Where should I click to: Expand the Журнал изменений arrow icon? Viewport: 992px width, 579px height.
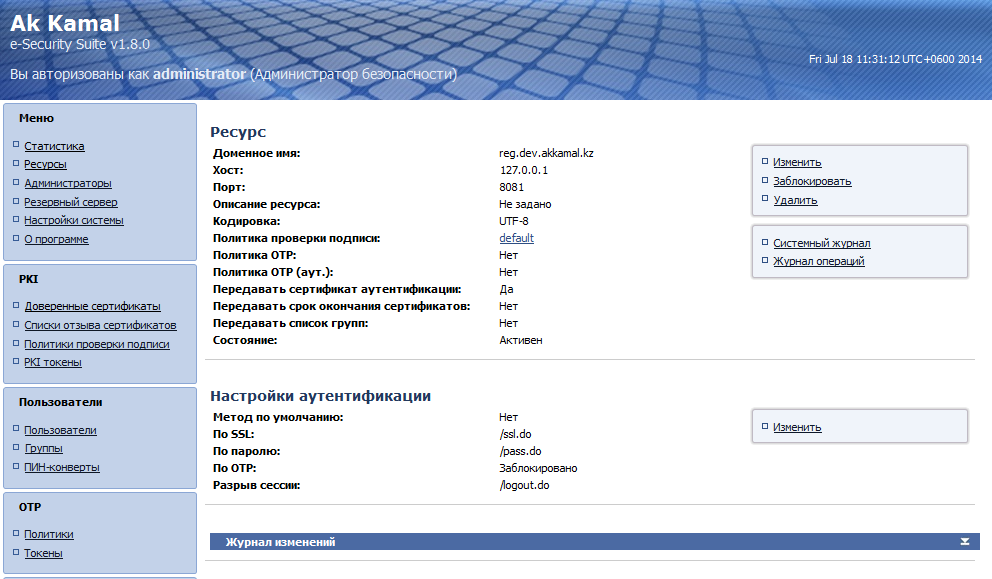pos(965,542)
